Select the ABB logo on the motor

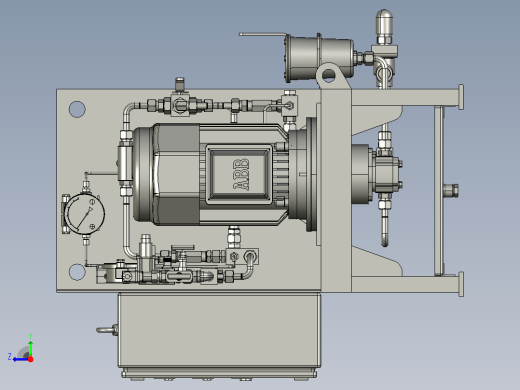tap(241, 174)
